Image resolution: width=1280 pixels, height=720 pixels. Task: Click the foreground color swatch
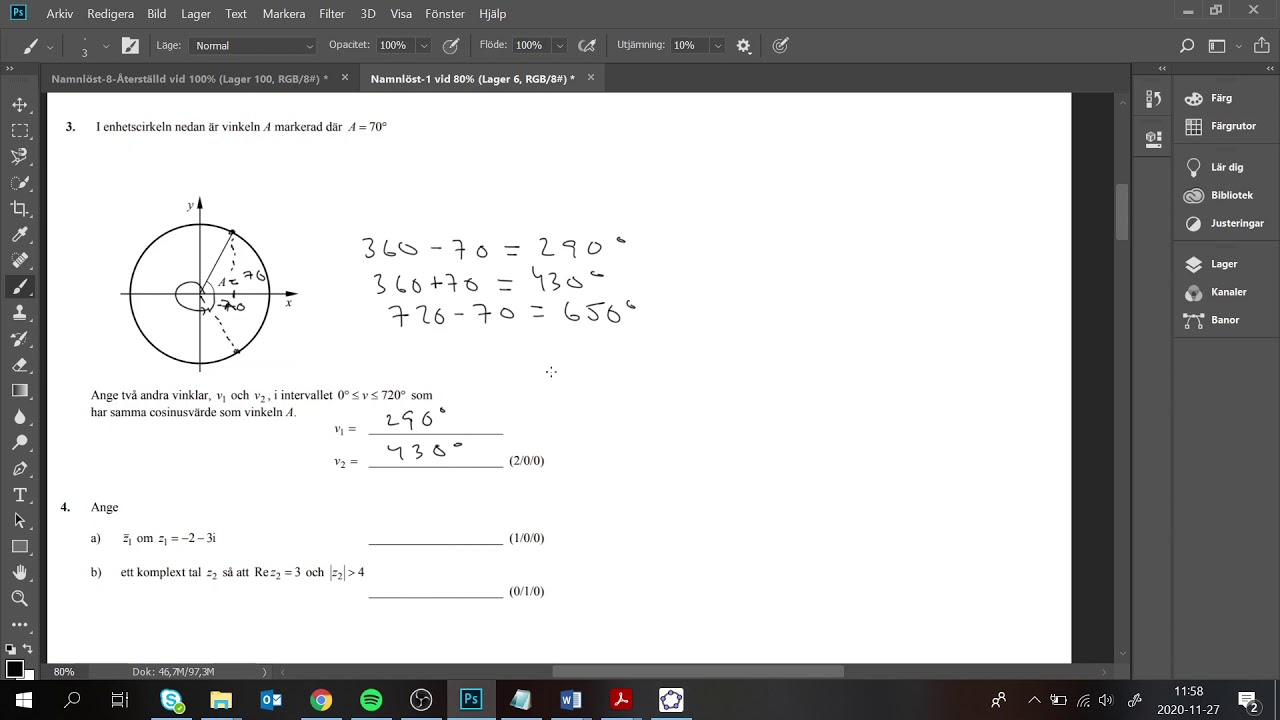(x=14, y=669)
